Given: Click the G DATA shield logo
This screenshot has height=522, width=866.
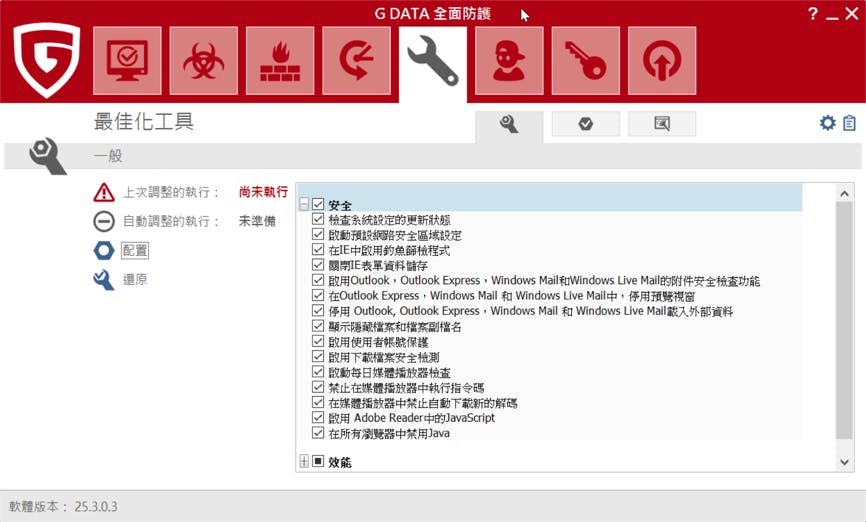Looking at the screenshot, I should point(47,59).
